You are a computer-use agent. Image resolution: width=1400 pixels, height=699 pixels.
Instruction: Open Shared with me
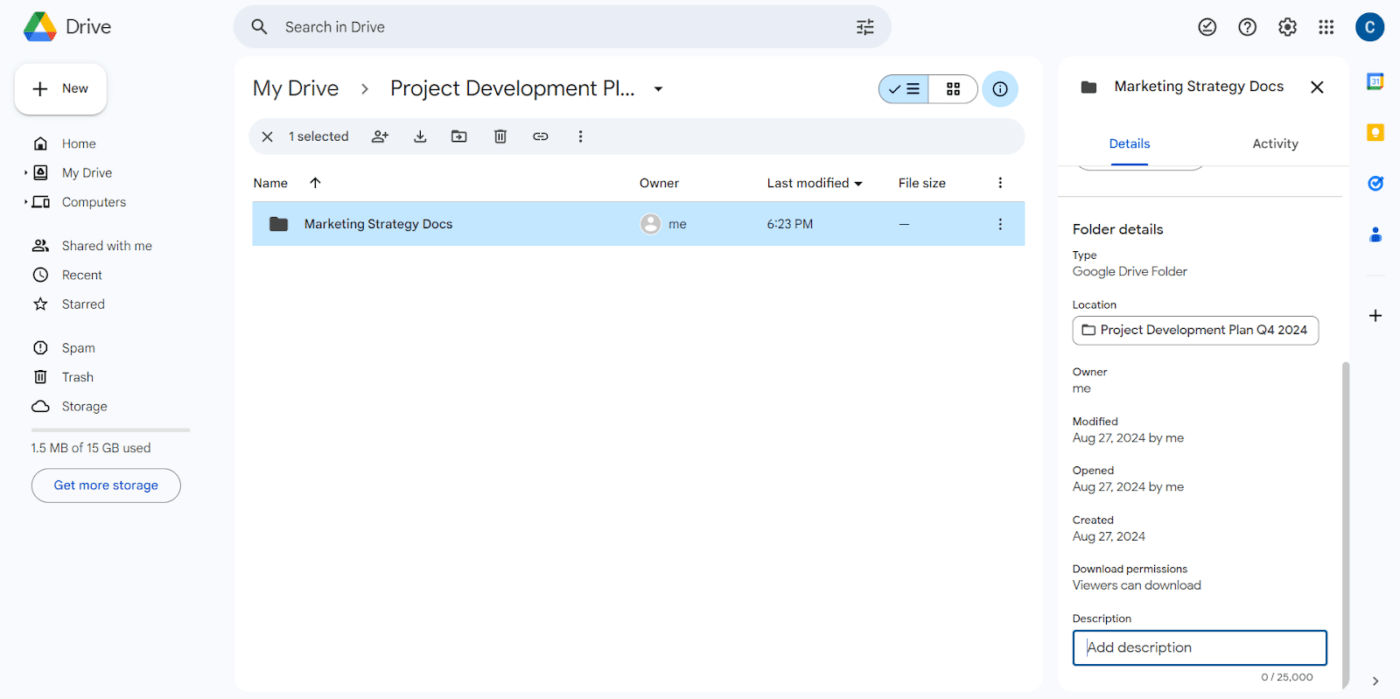(107, 246)
